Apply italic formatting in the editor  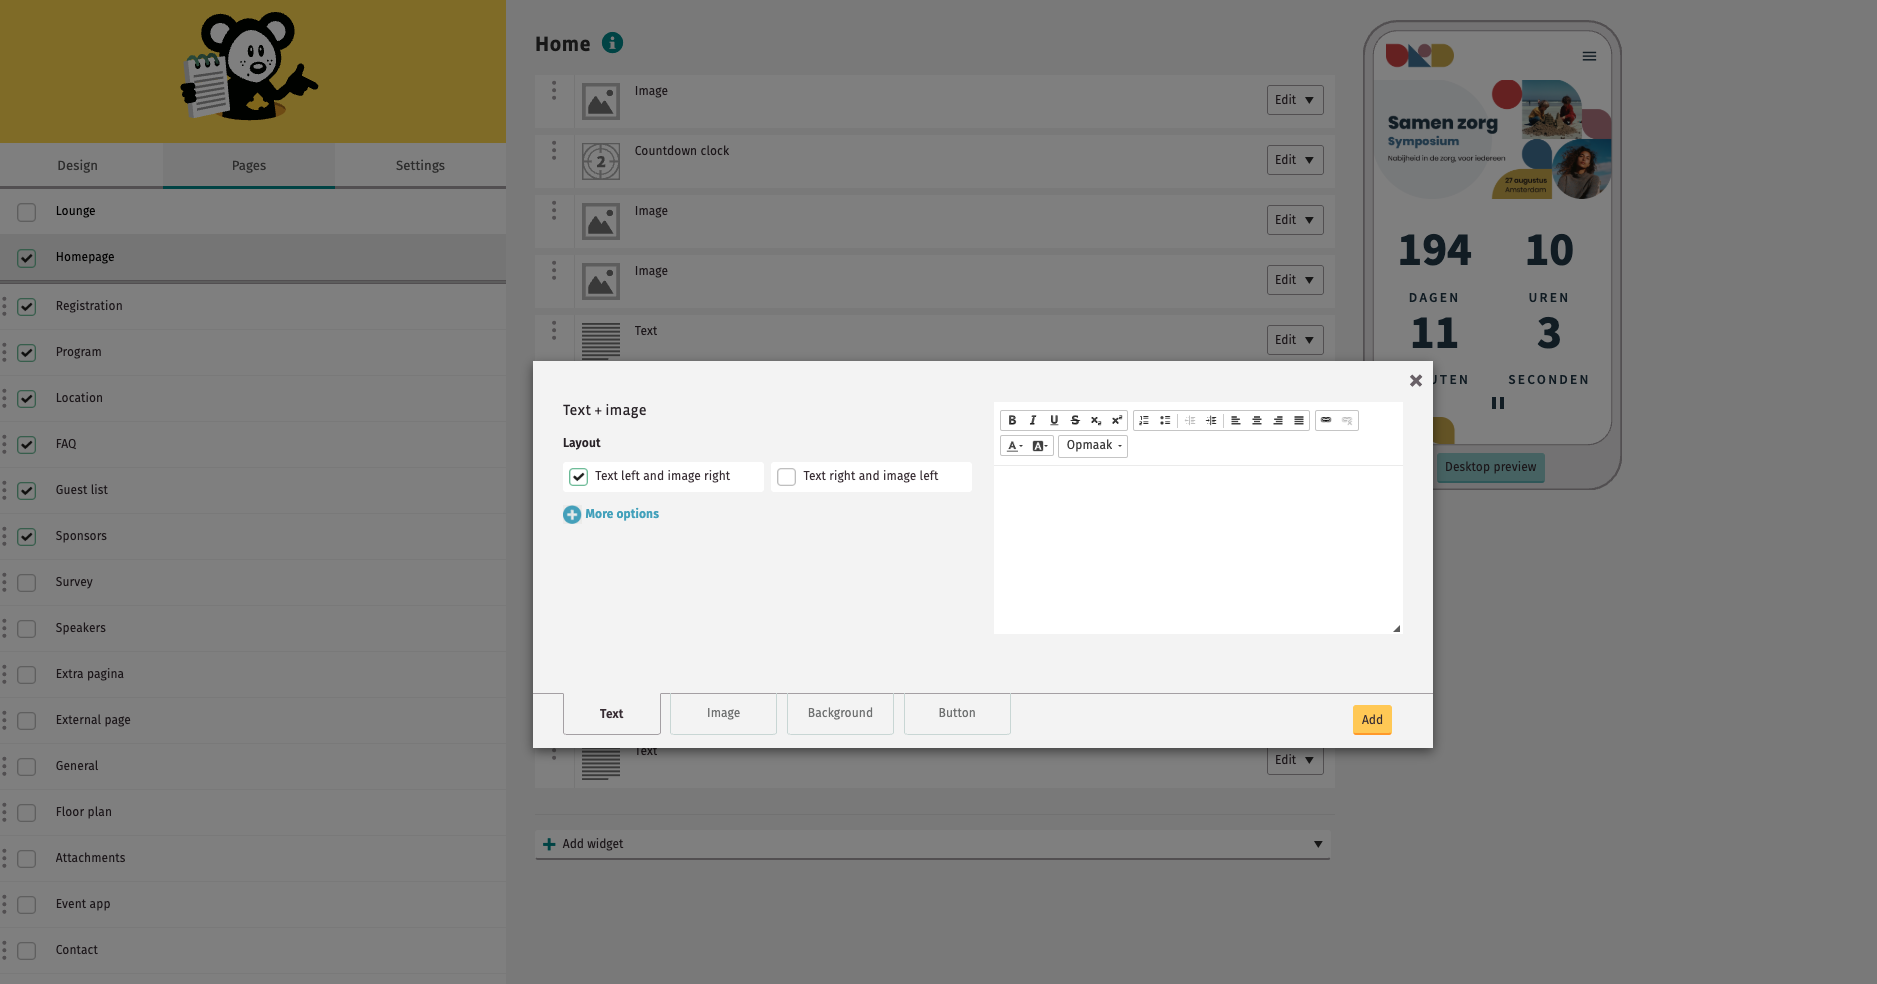pyautogui.click(x=1033, y=421)
